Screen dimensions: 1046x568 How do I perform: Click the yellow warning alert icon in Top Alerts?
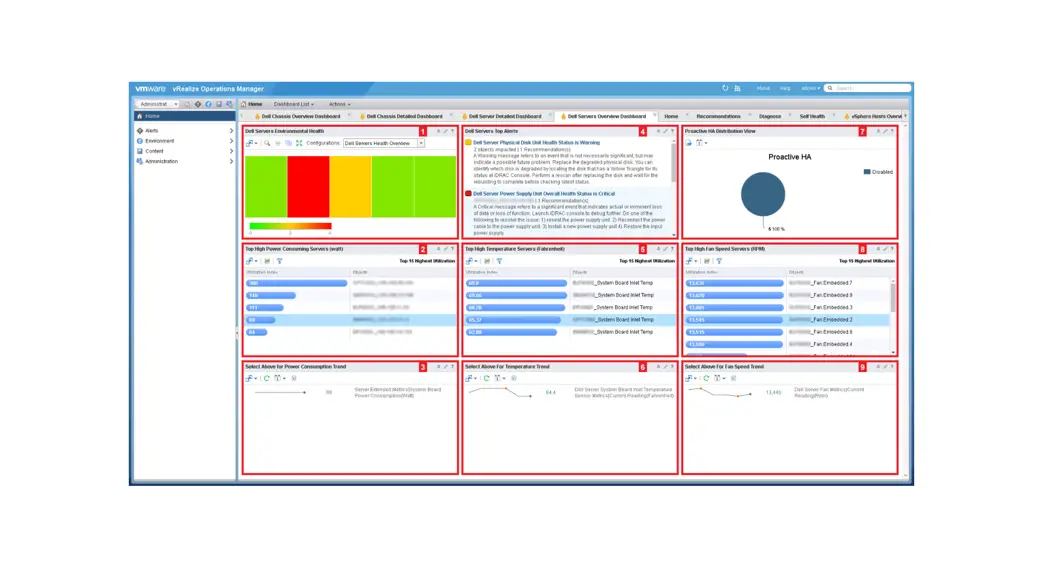(468, 142)
